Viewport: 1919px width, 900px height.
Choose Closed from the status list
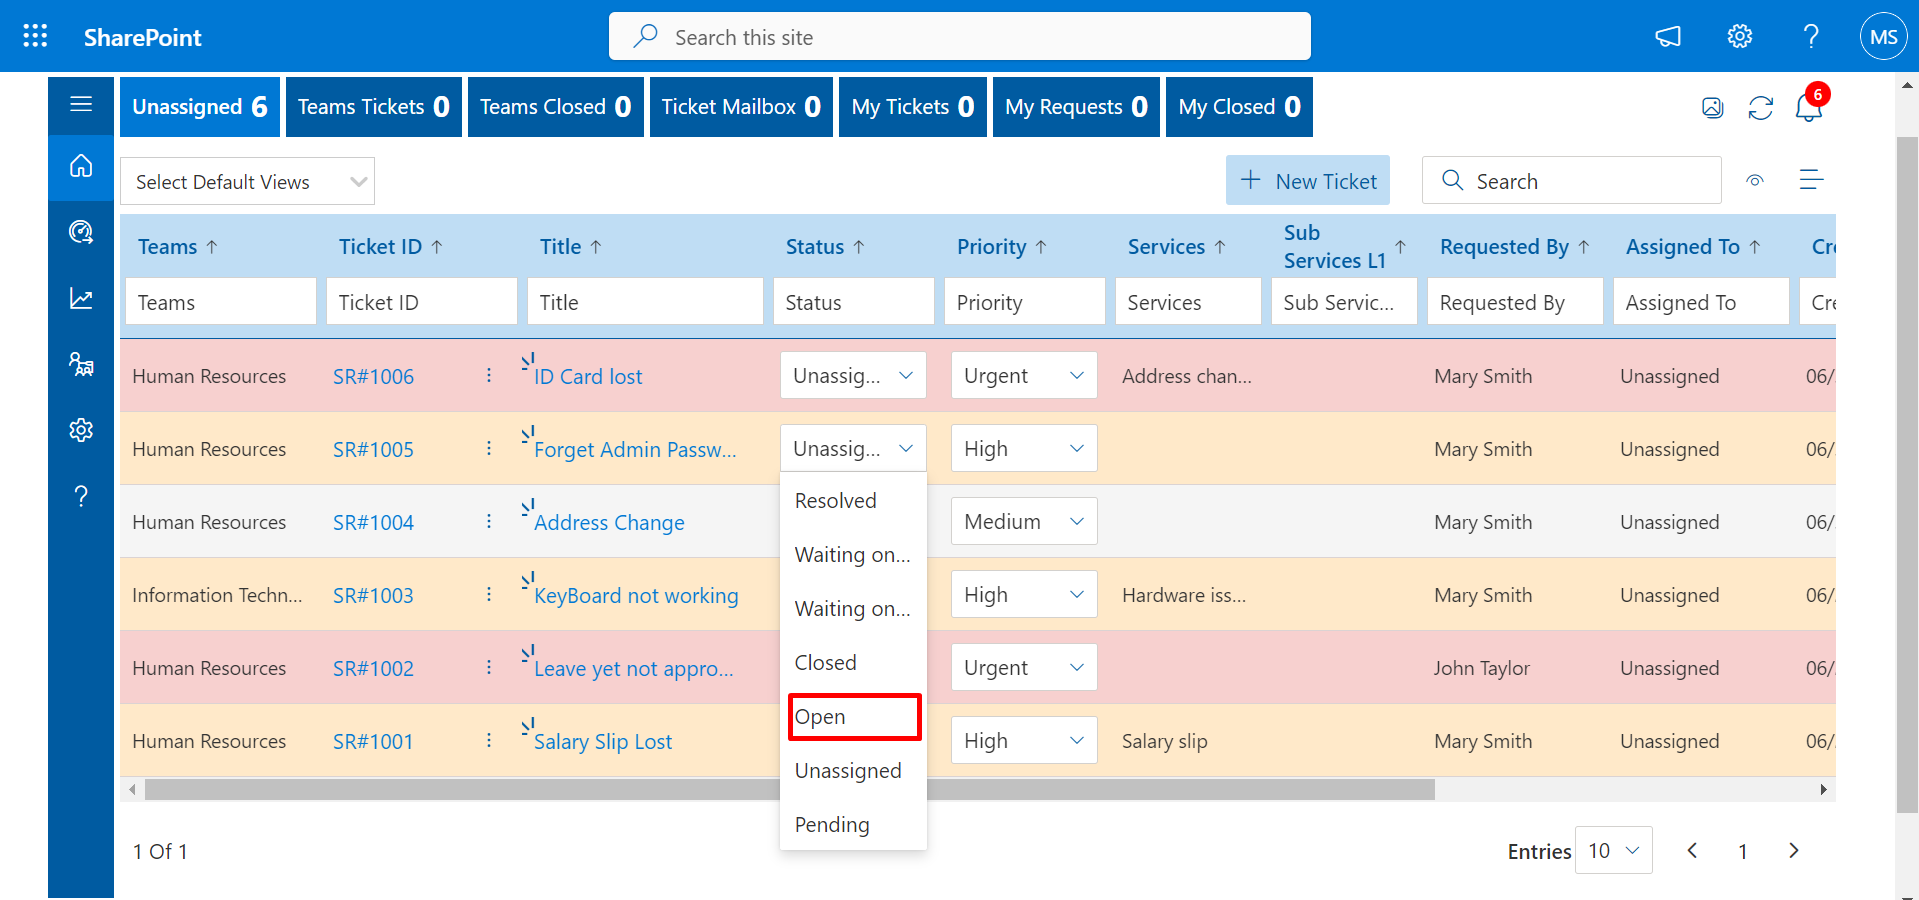(x=853, y=663)
